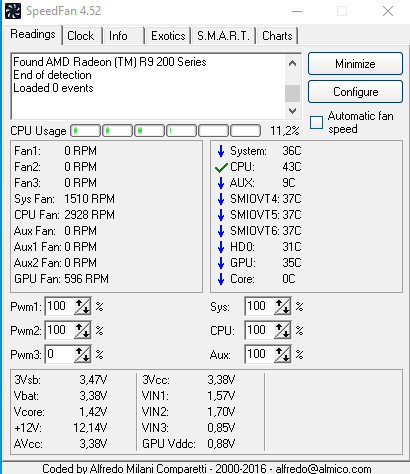Click the sixth CPU usage core bar
This screenshot has height=474, width=410.
246,131
